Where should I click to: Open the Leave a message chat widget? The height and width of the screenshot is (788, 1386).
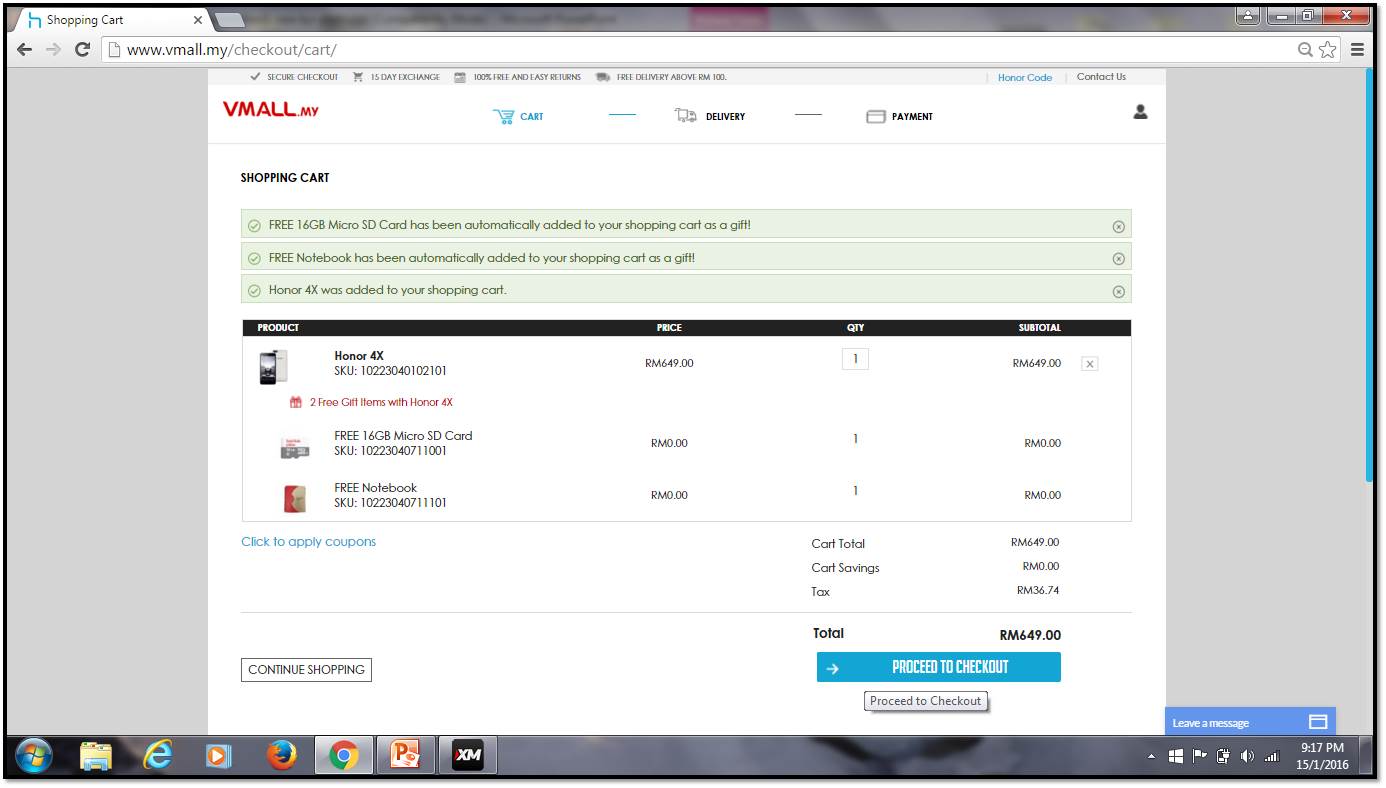(x=1250, y=722)
